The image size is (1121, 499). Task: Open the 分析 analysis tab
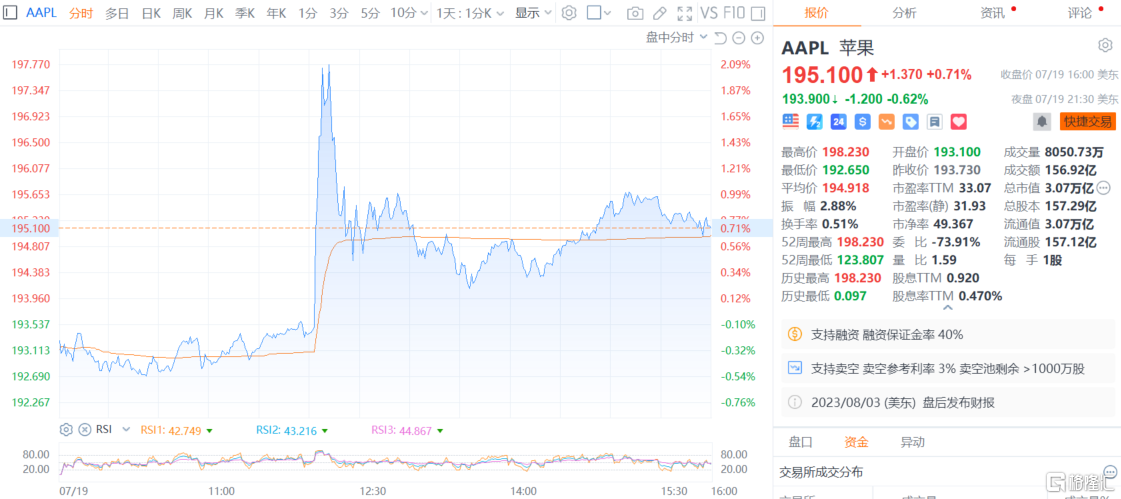pyautogui.click(x=904, y=12)
